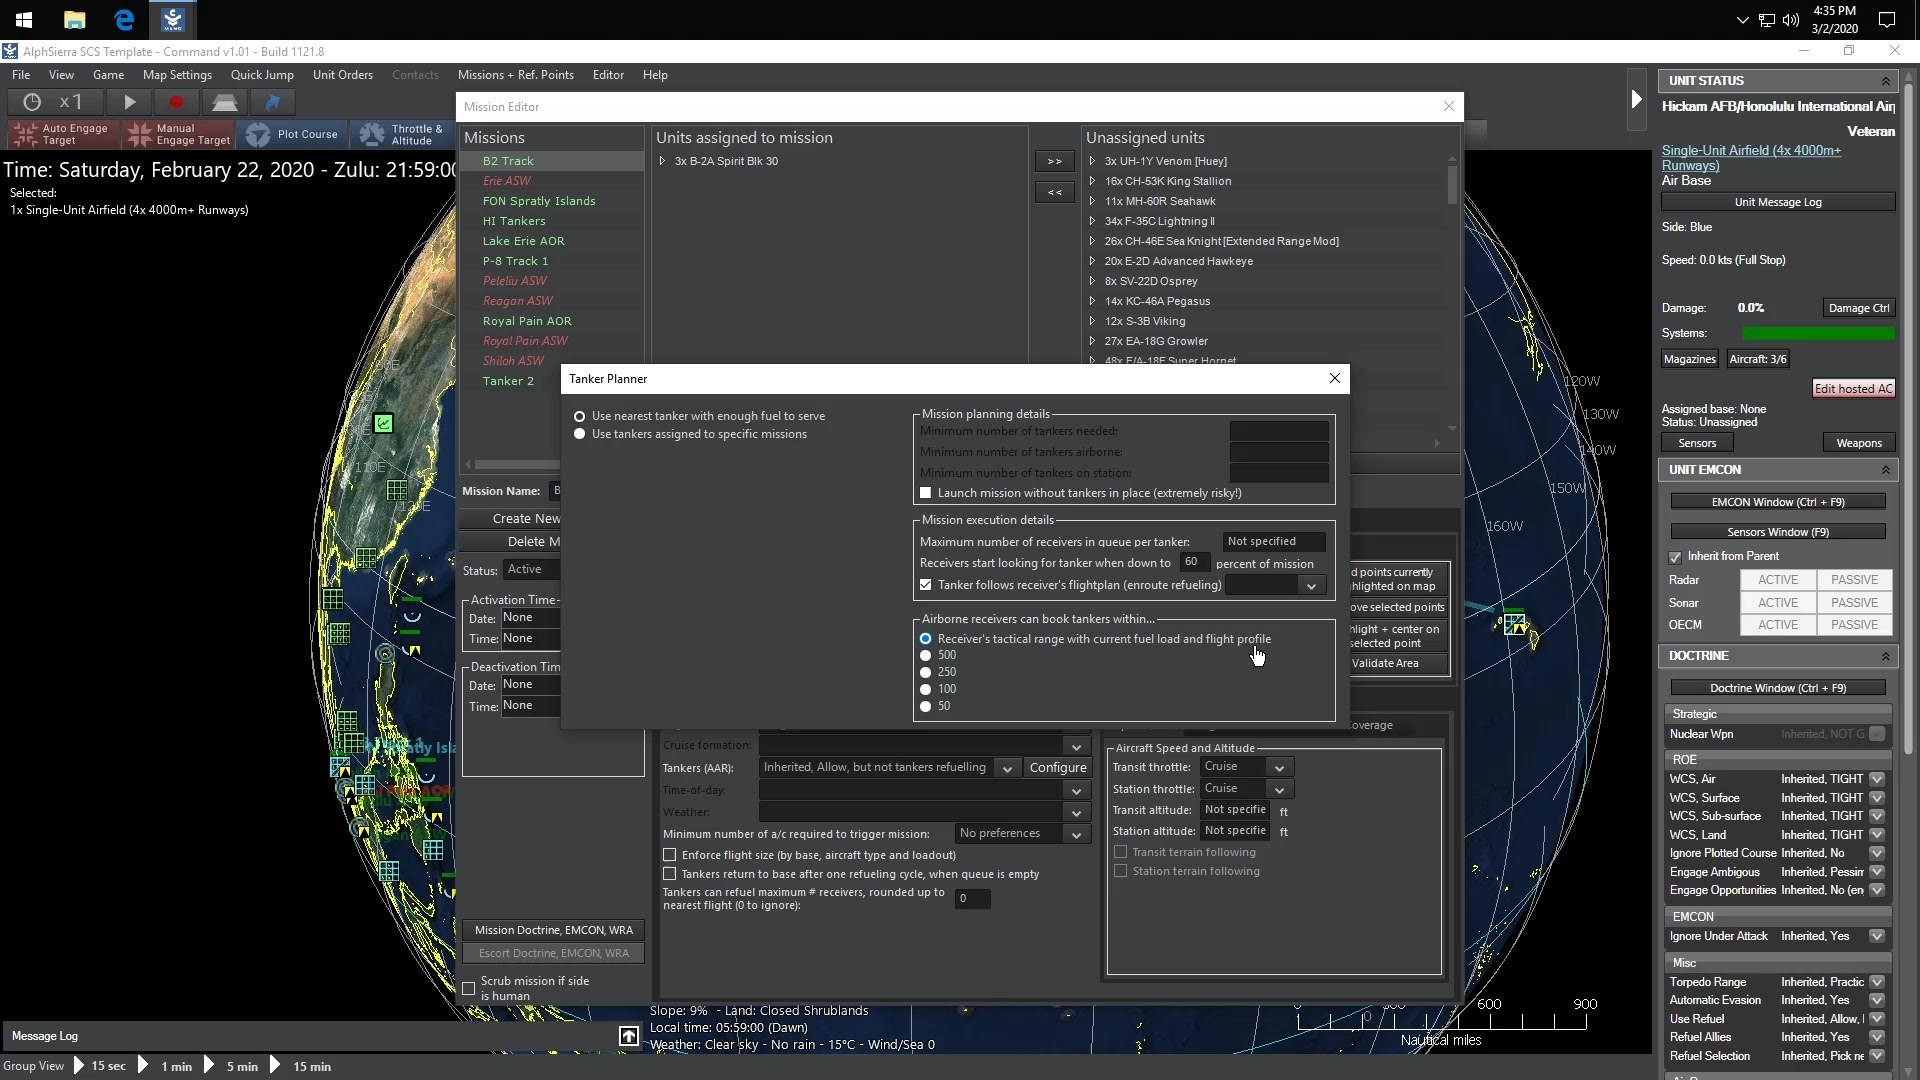Select receiver's tactical range radio option
The height and width of the screenshot is (1080, 1920).
pos(926,639)
